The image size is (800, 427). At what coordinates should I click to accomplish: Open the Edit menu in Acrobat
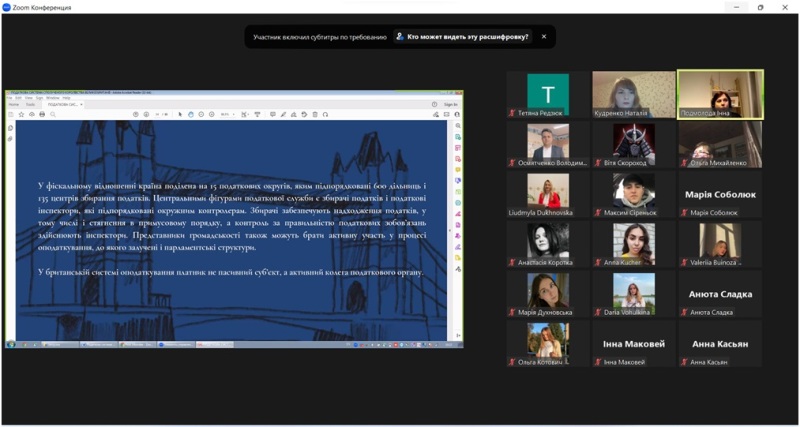(18, 98)
